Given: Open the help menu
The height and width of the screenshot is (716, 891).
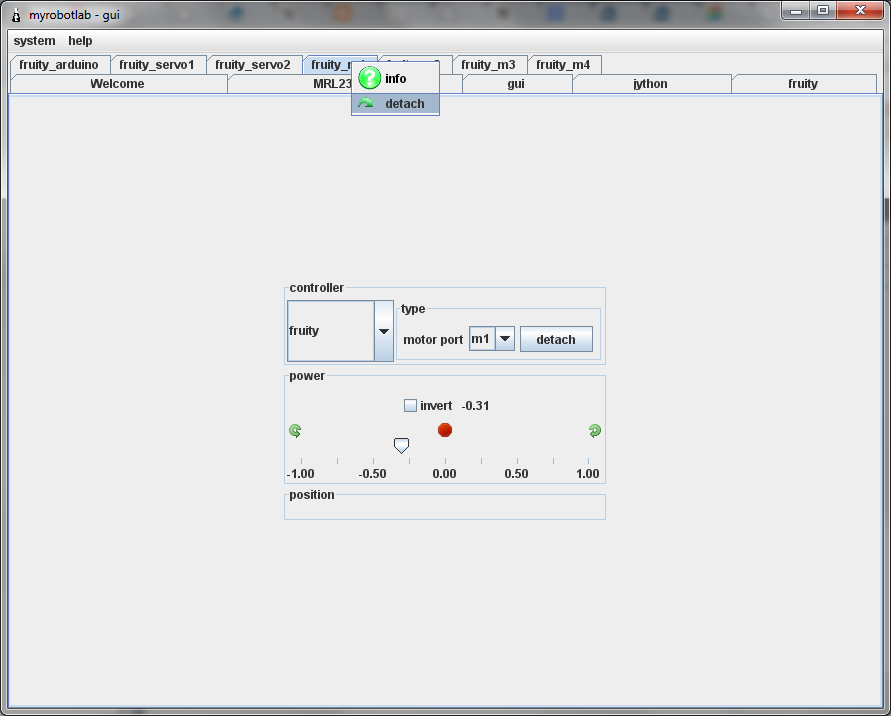Looking at the screenshot, I should (x=80, y=41).
